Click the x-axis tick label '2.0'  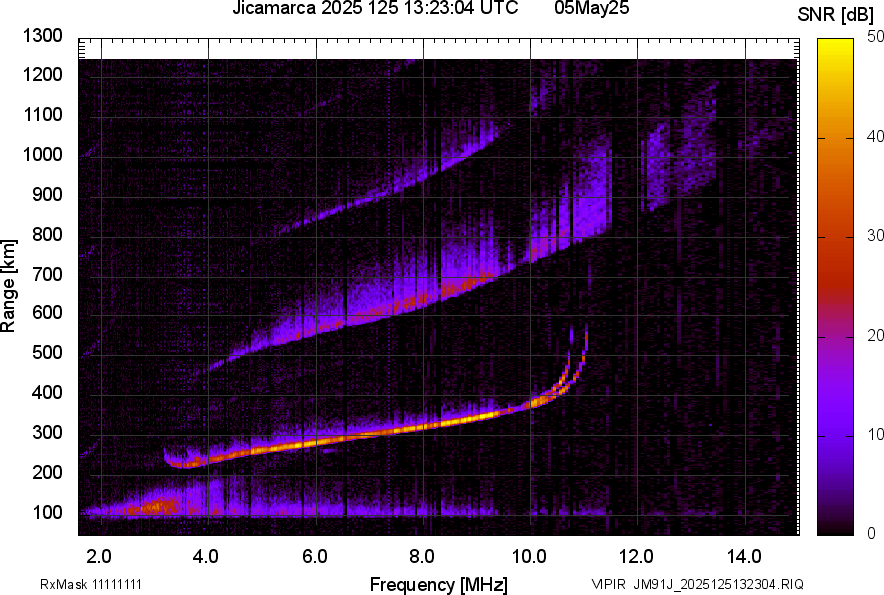click(99, 557)
